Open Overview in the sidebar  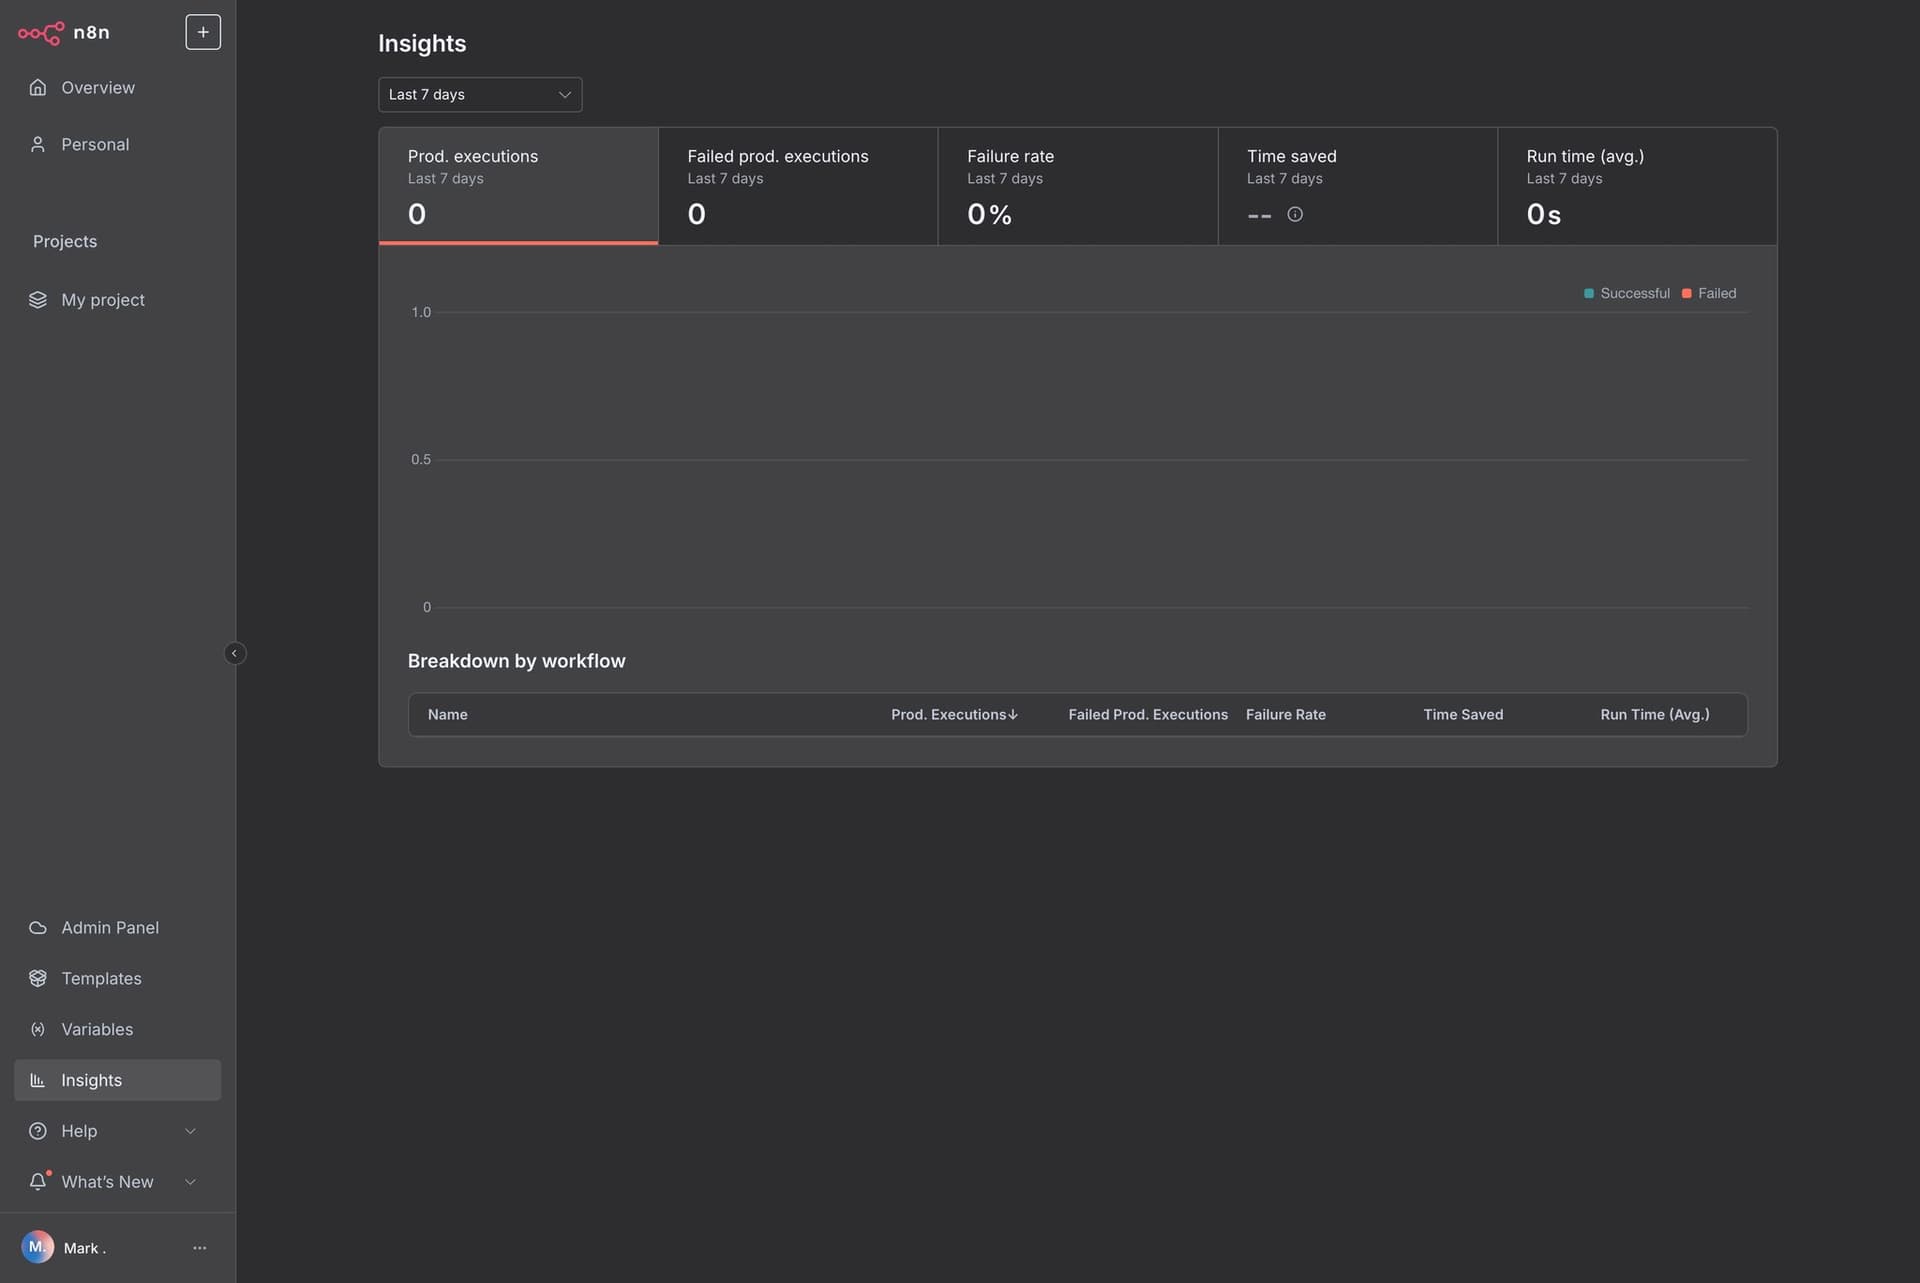pyautogui.click(x=118, y=87)
